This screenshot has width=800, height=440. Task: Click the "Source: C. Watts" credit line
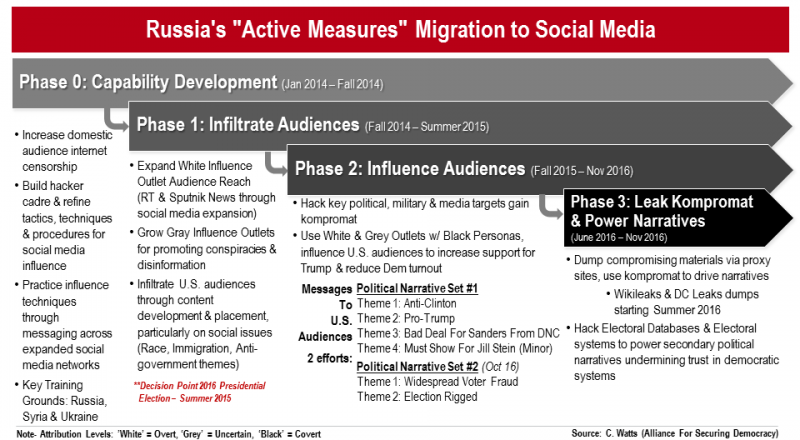click(x=675, y=433)
